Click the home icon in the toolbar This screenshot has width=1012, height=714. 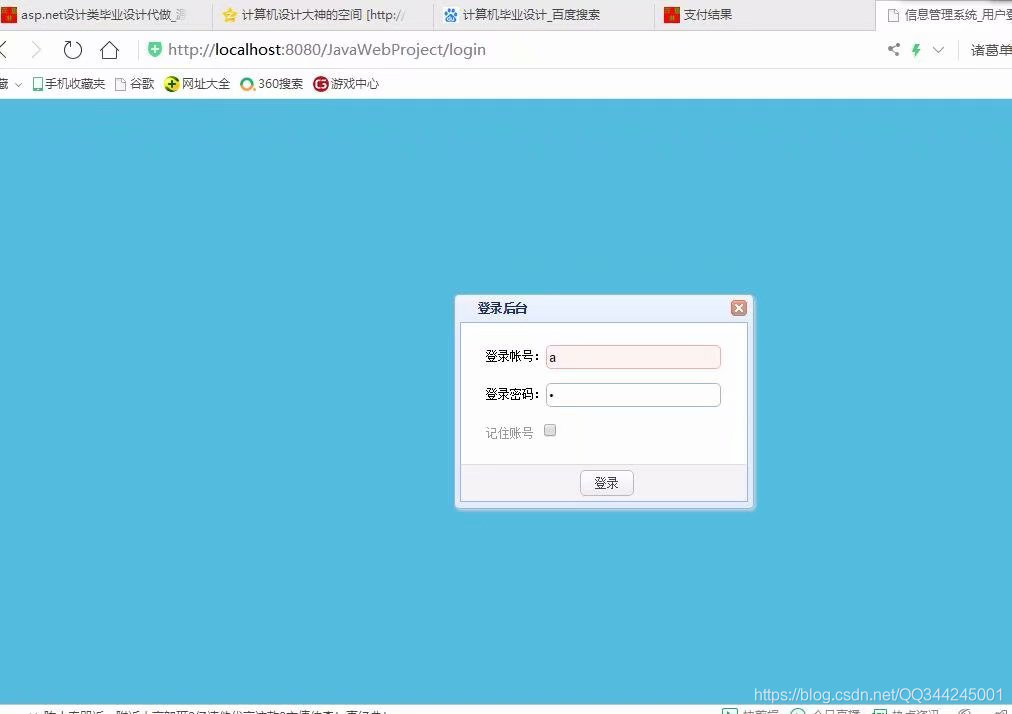pyautogui.click(x=110, y=49)
